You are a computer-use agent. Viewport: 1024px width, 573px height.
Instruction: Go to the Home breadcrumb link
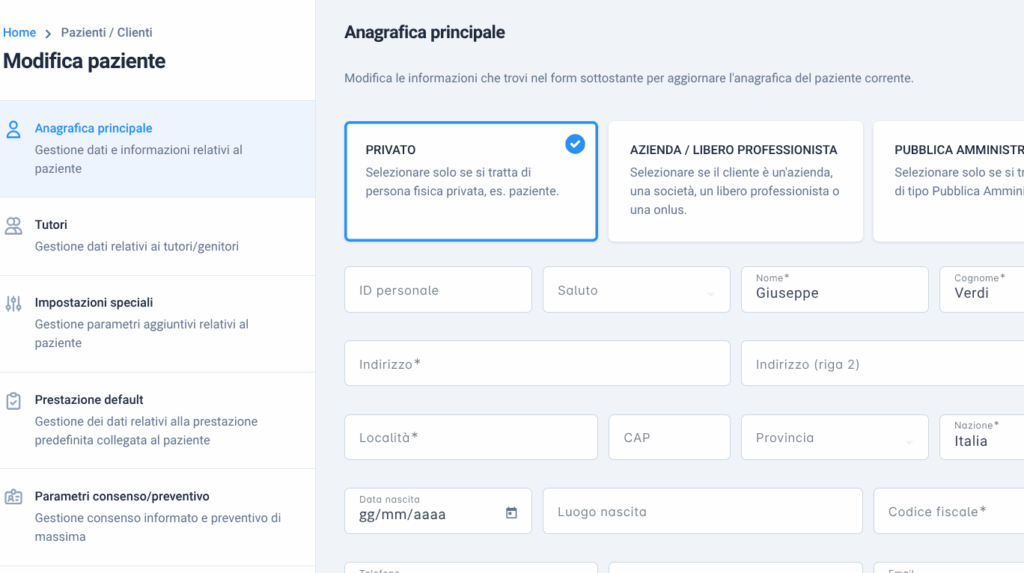pos(19,33)
